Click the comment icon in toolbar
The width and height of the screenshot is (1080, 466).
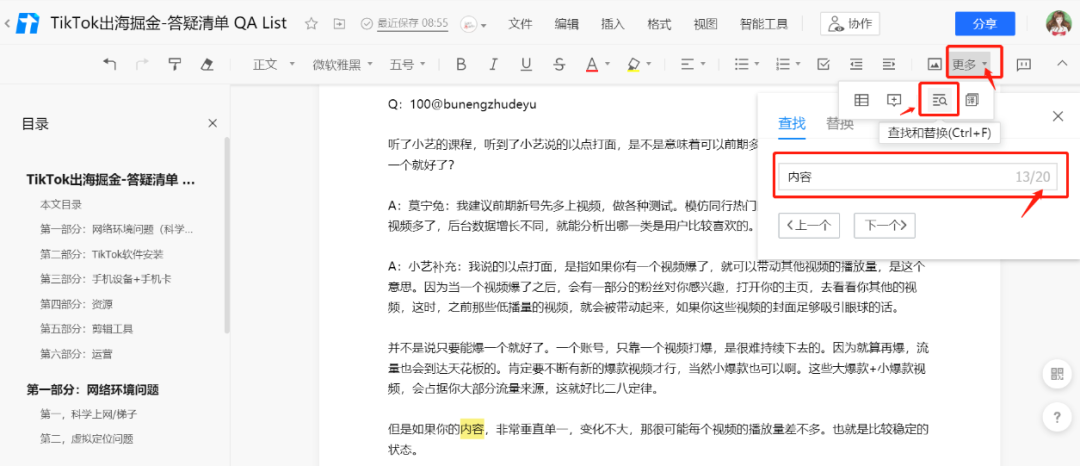click(1024, 64)
